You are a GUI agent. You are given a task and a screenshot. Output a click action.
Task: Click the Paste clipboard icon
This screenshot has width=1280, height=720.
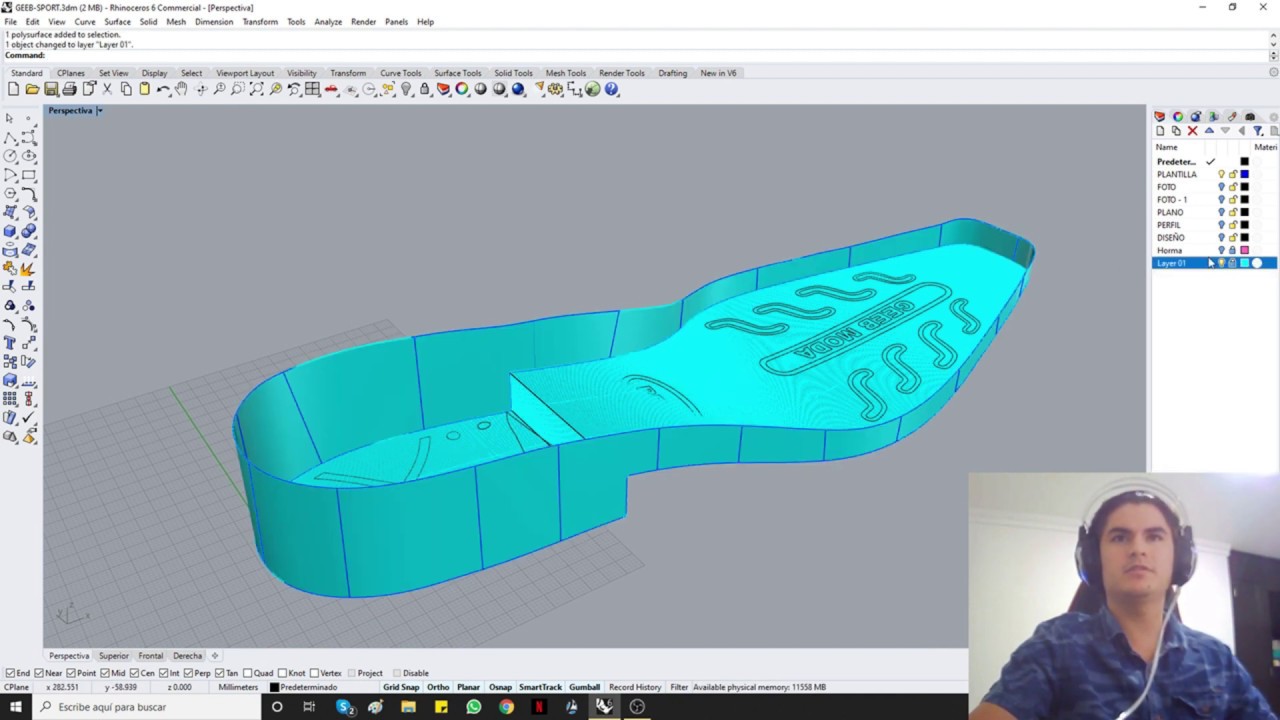point(144,89)
